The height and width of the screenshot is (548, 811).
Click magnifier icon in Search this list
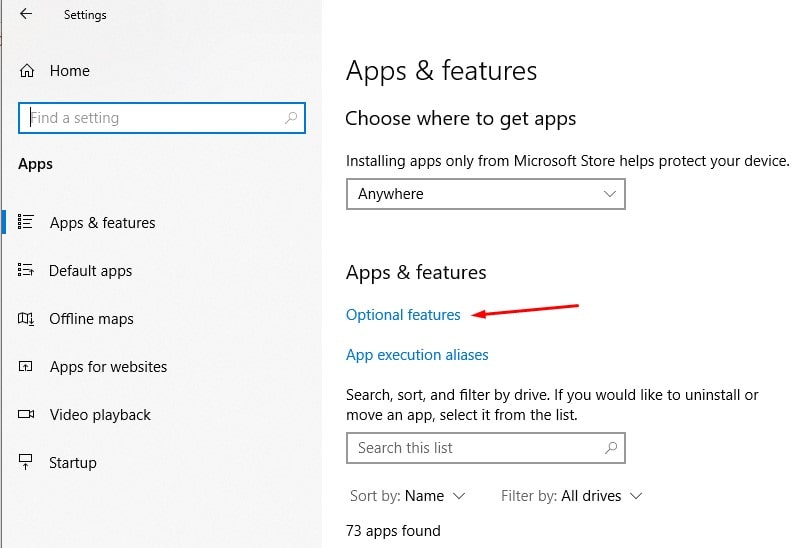(611, 448)
